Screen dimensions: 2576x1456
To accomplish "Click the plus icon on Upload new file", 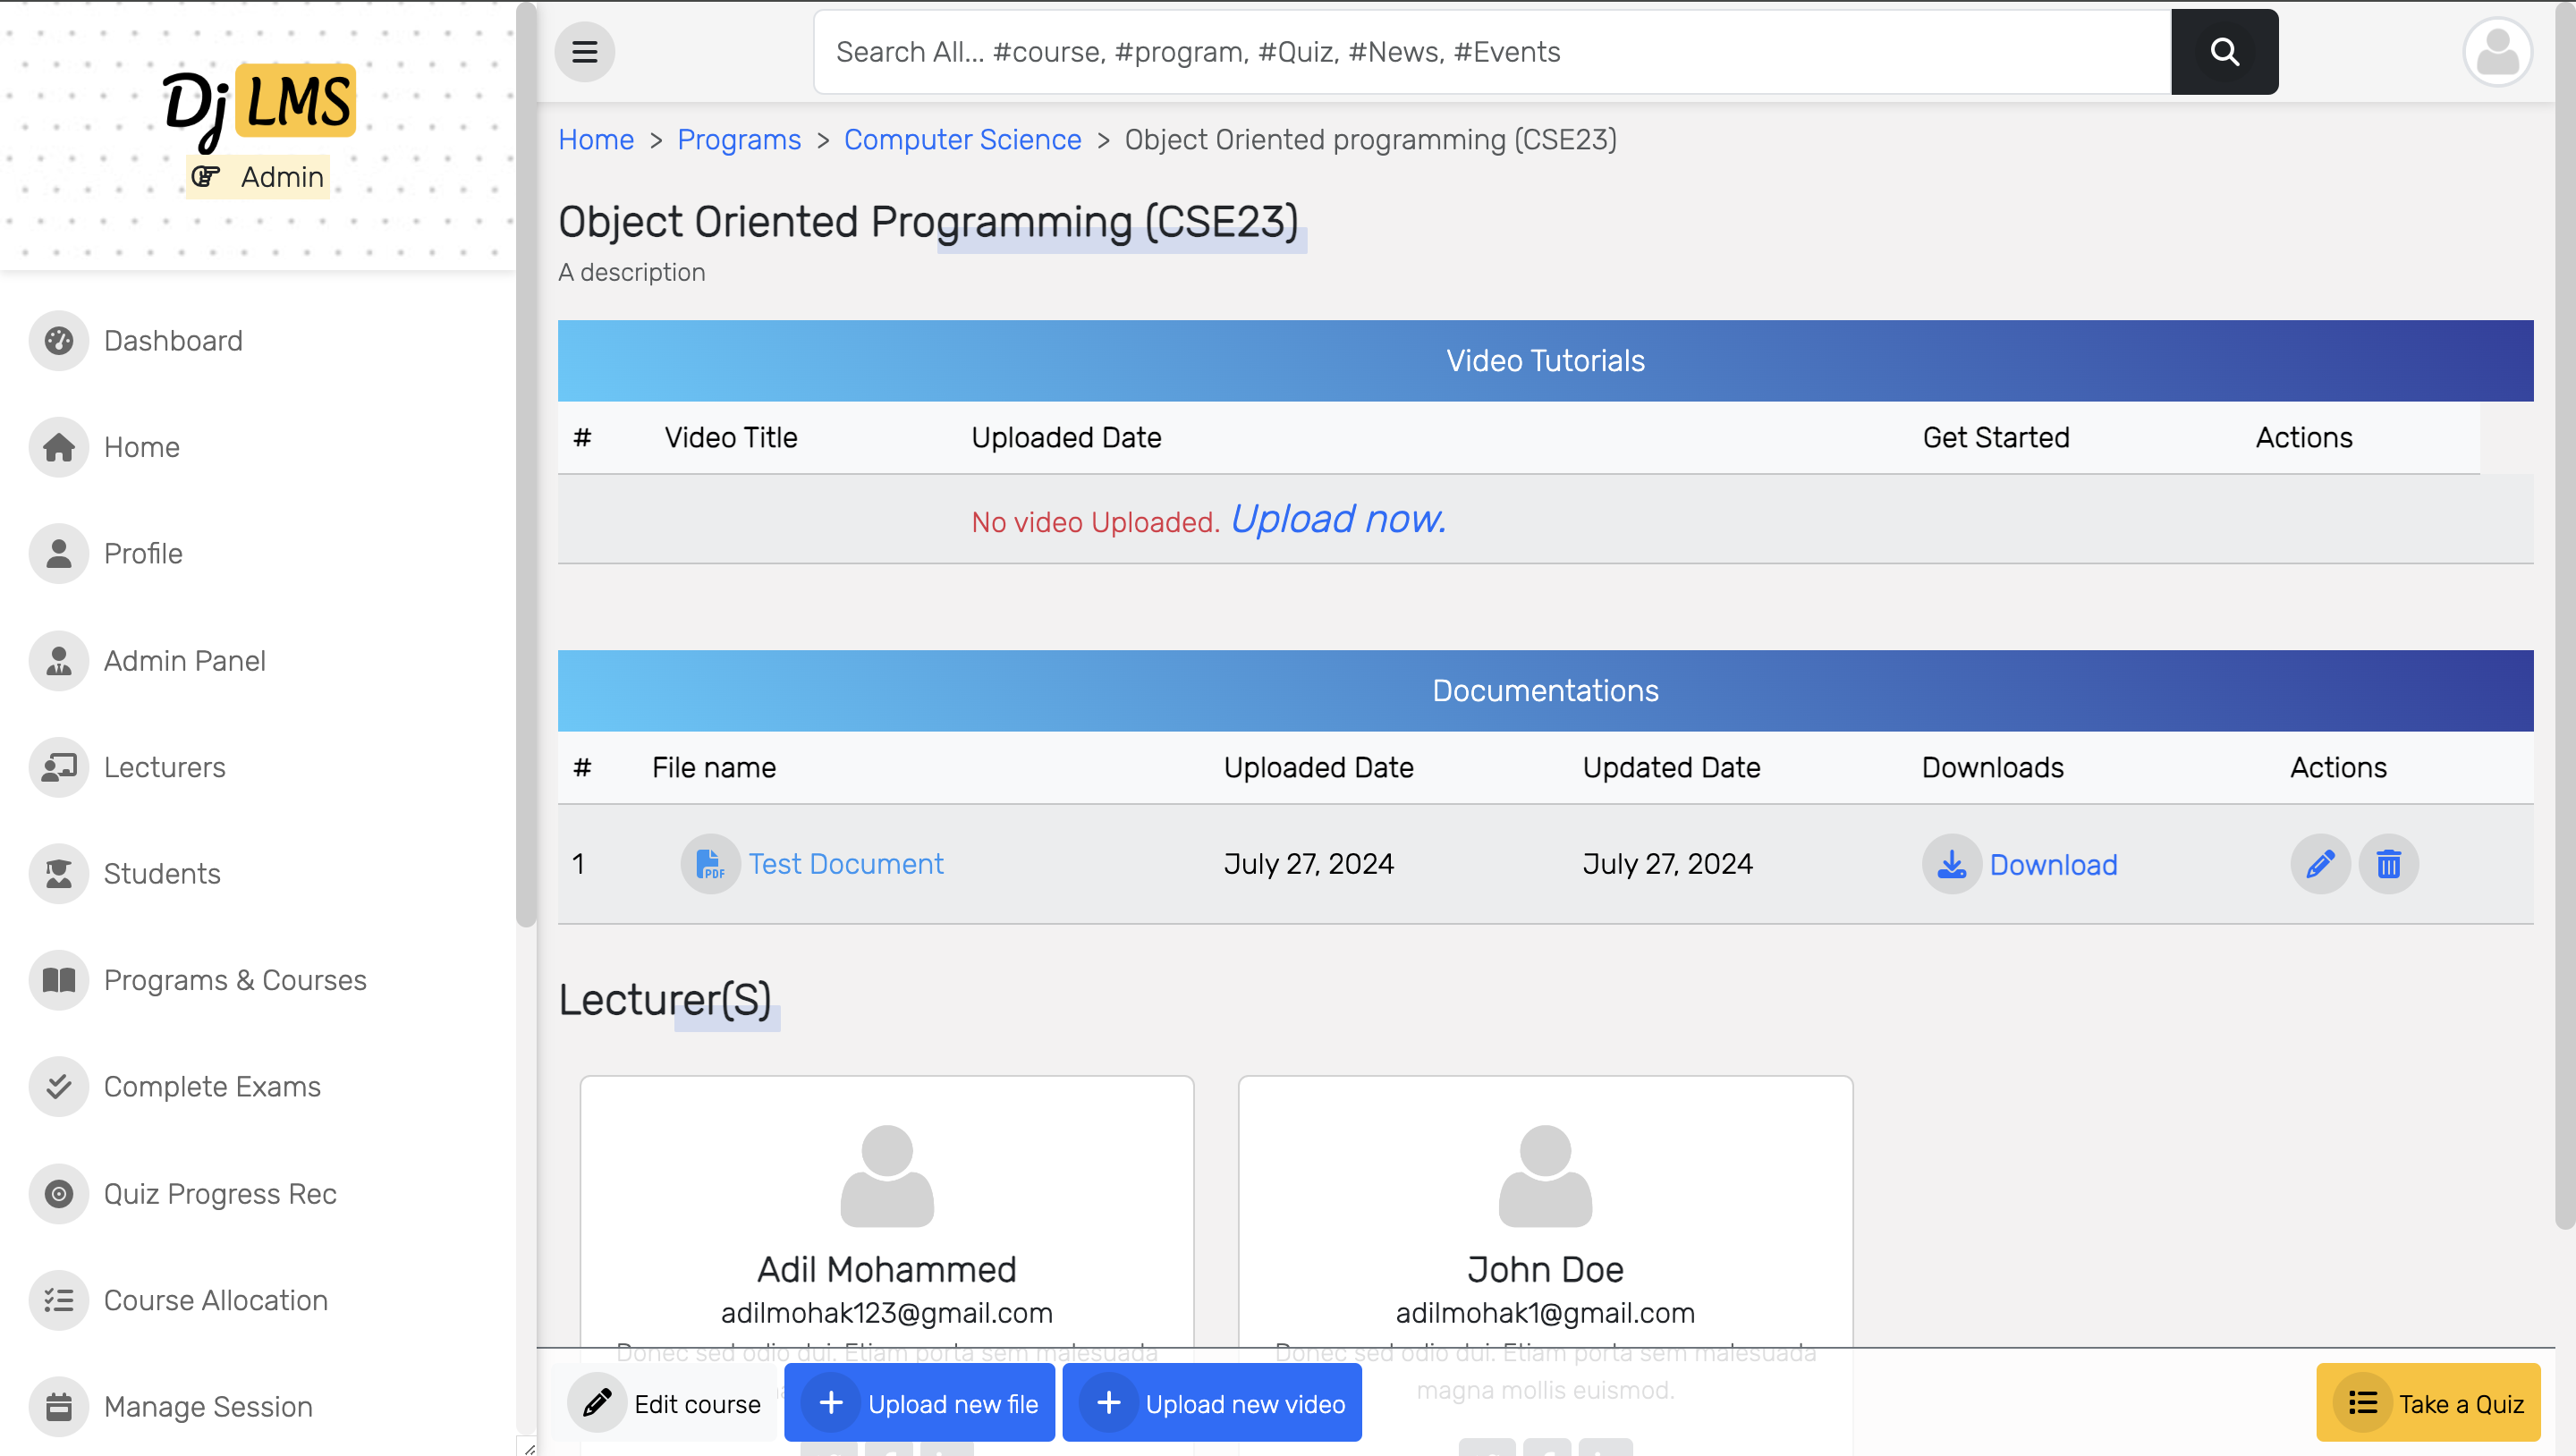I will coord(831,1403).
